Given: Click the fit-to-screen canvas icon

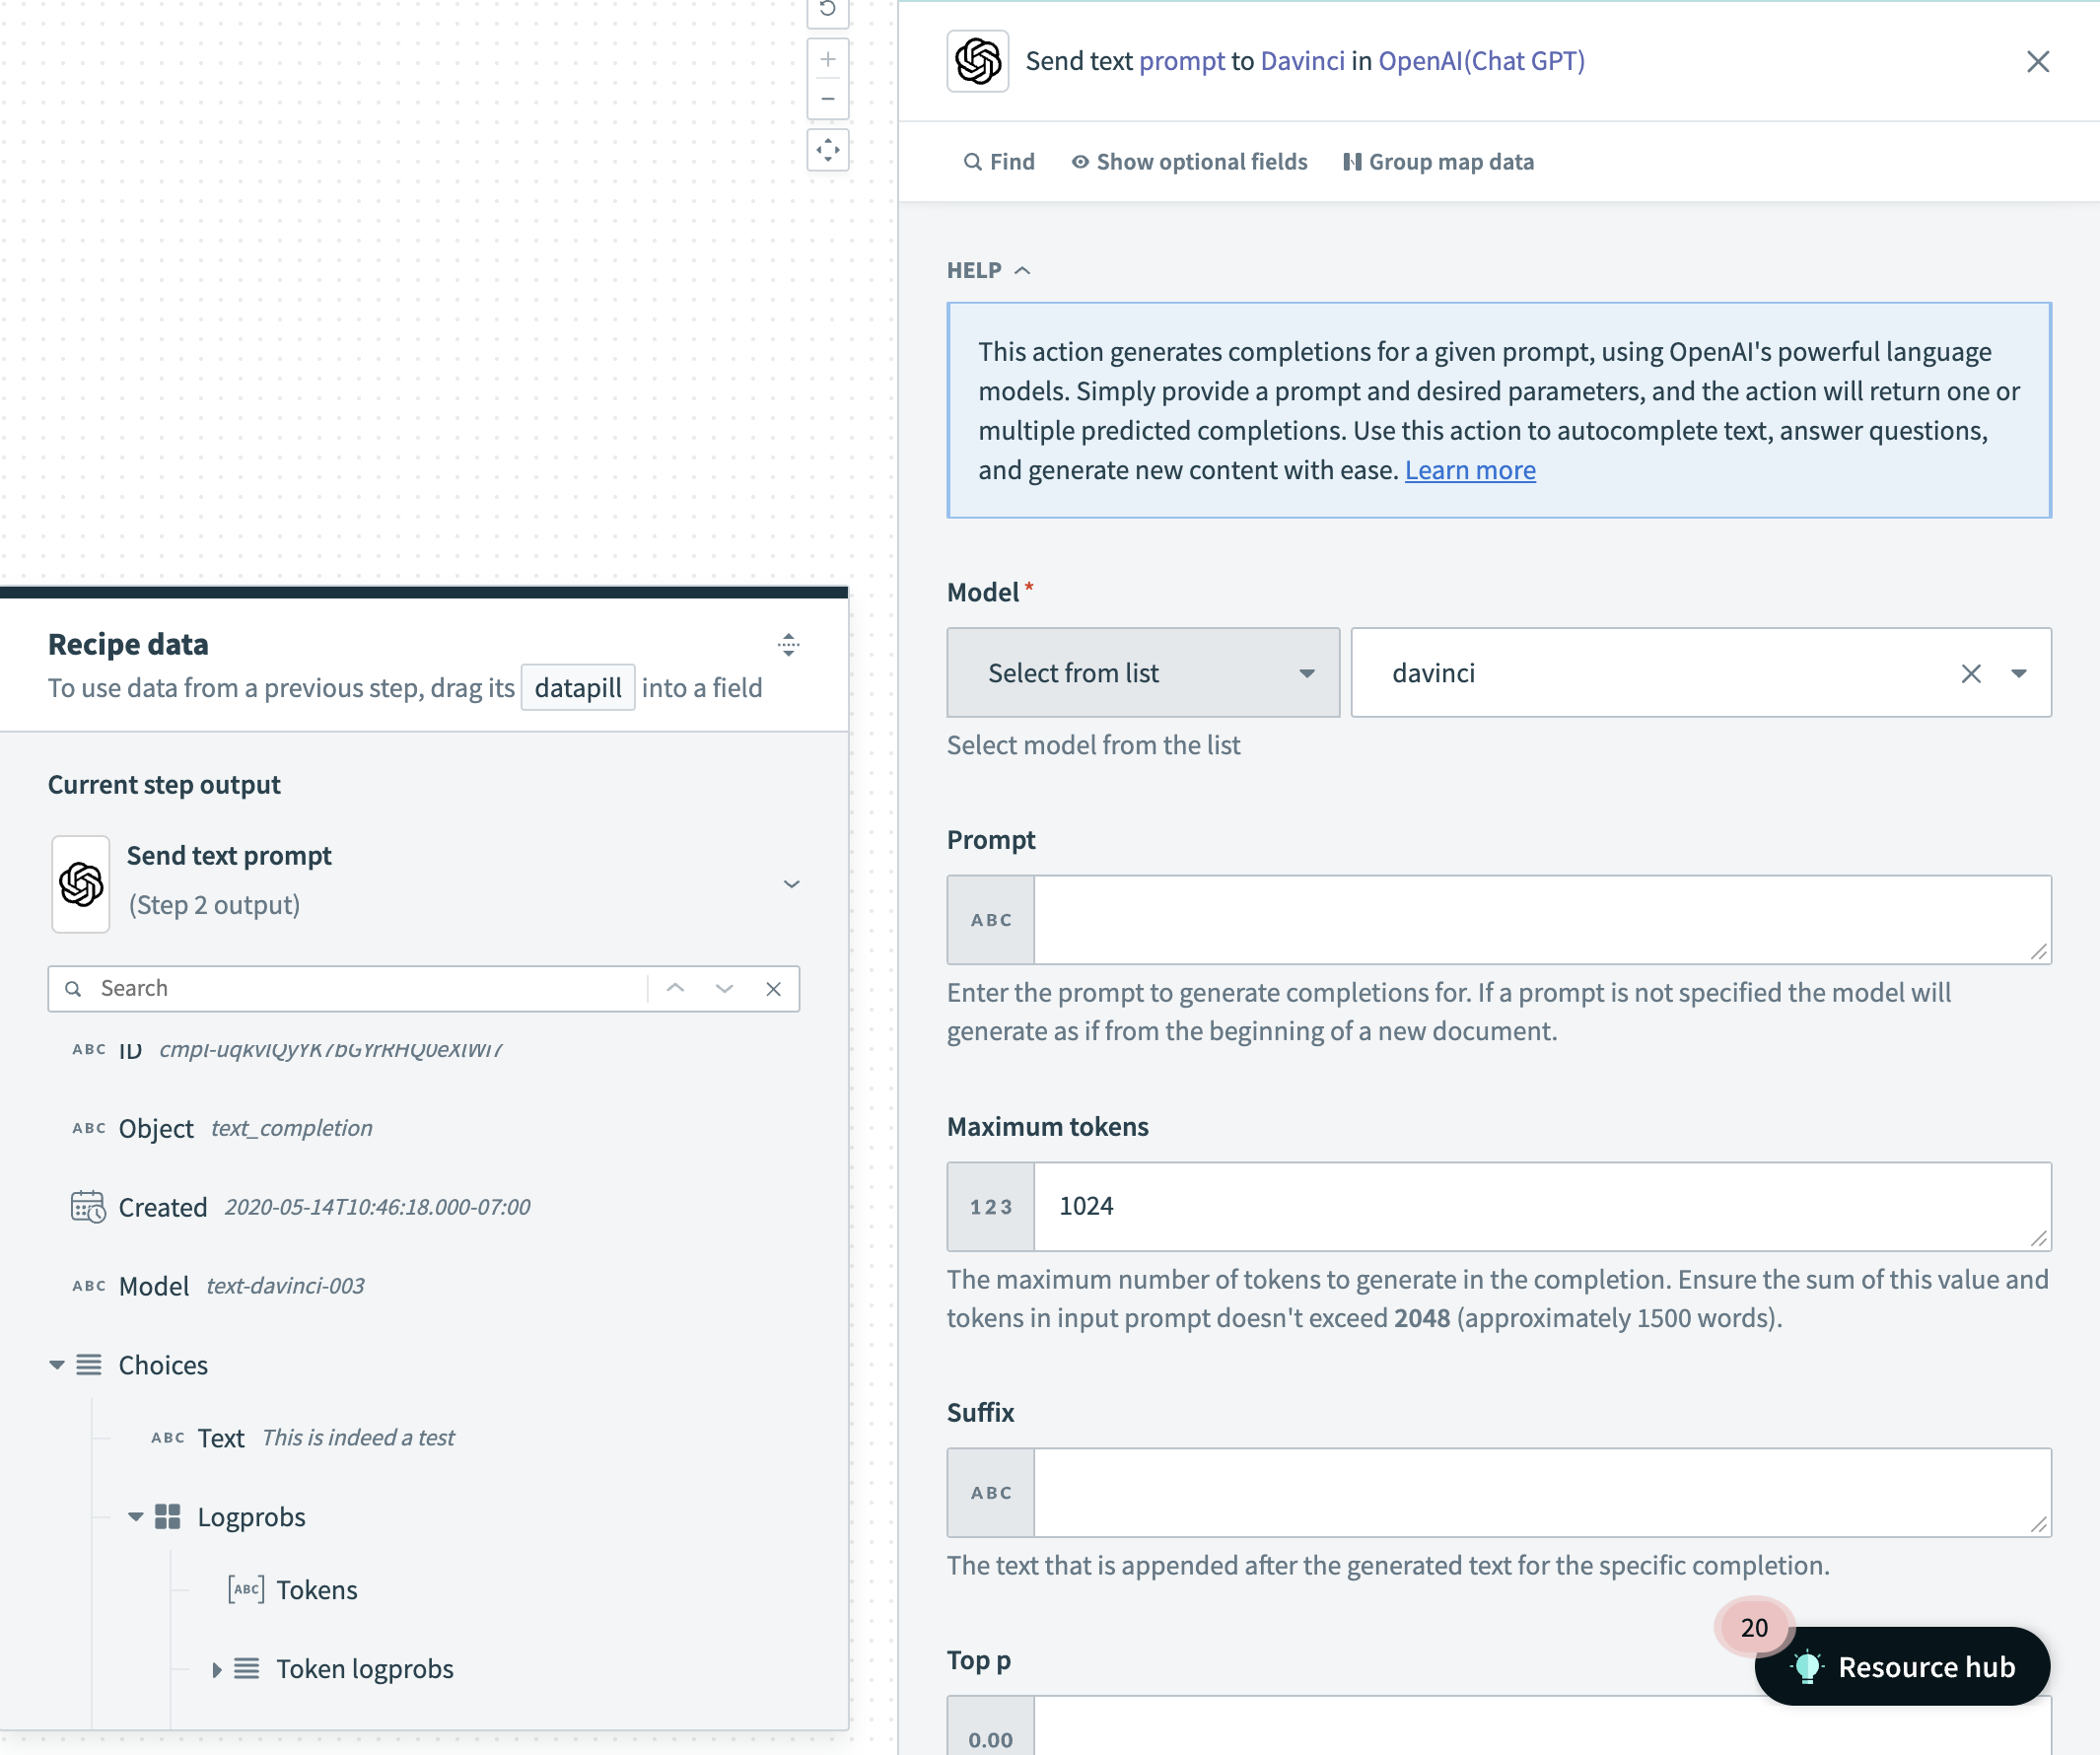Looking at the screenshot, I should [x=827, y=150].
